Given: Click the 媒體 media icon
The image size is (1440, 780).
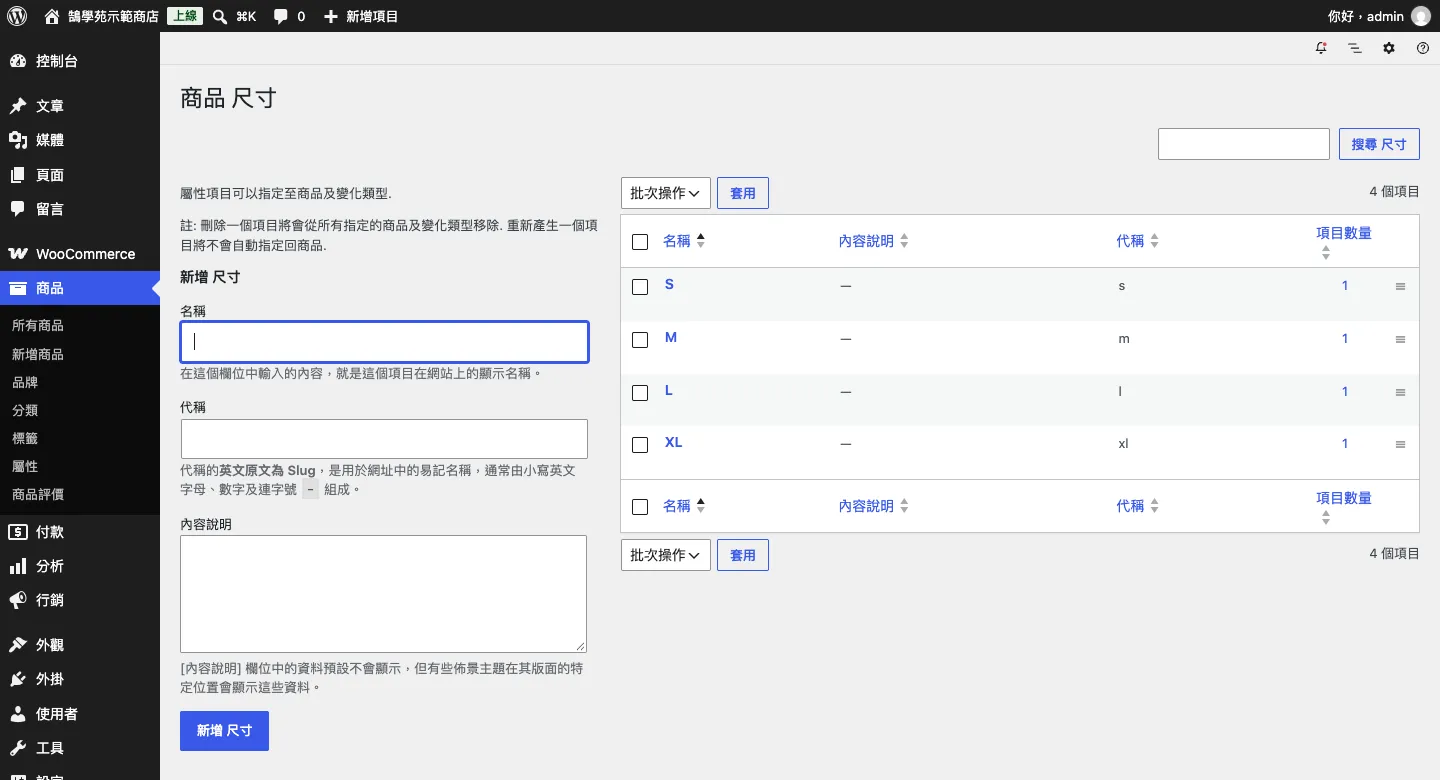Looking at the screenshot, I should [18, 140].
